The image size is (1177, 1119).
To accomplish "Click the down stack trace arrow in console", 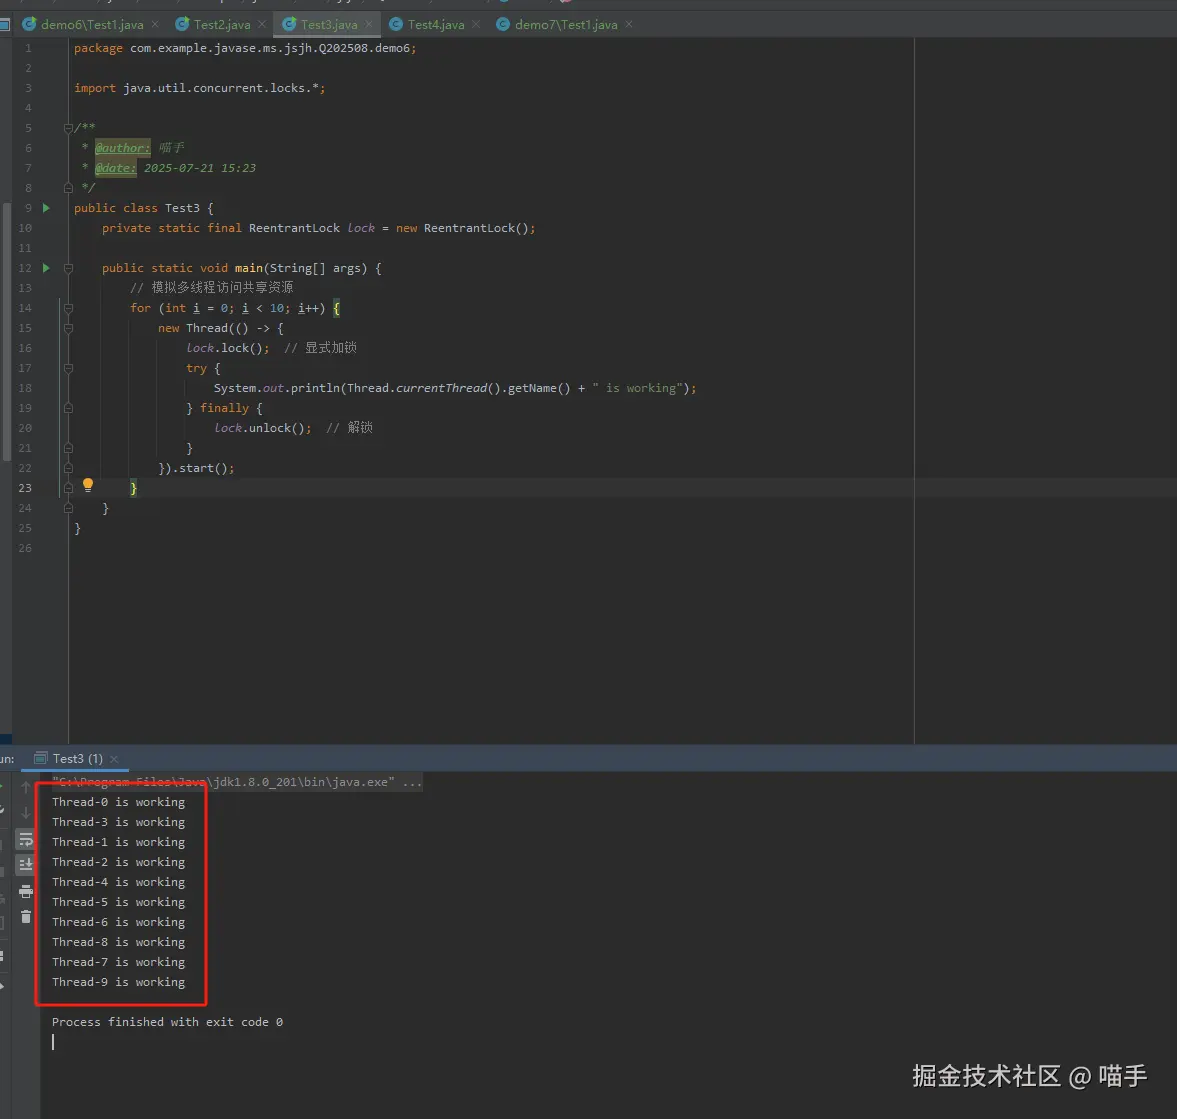I will pos(26,813).
